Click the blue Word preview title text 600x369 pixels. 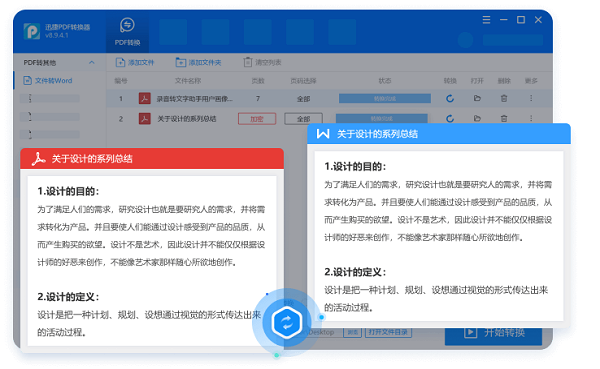(377, 134)
